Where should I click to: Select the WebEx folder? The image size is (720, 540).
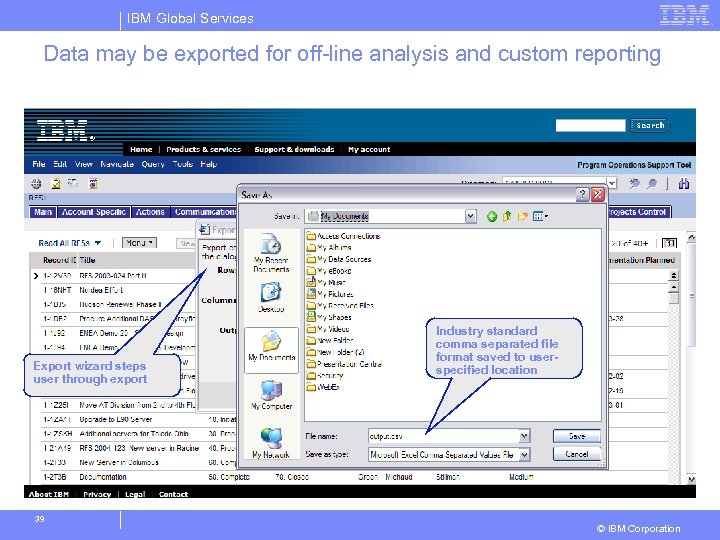[x=323, y=387]
